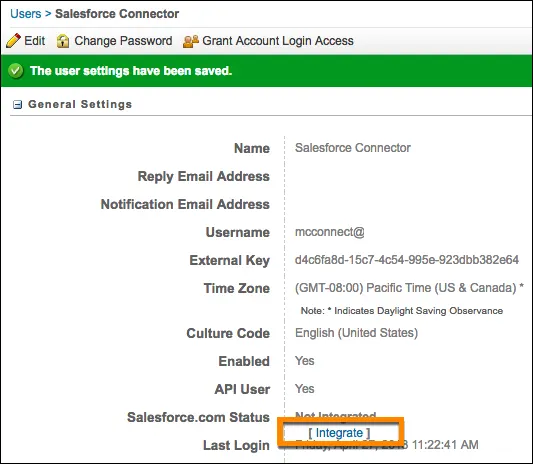This screenshot has height=464, width=533.
Task: Click the Integrate link
Action: [339, 433]
